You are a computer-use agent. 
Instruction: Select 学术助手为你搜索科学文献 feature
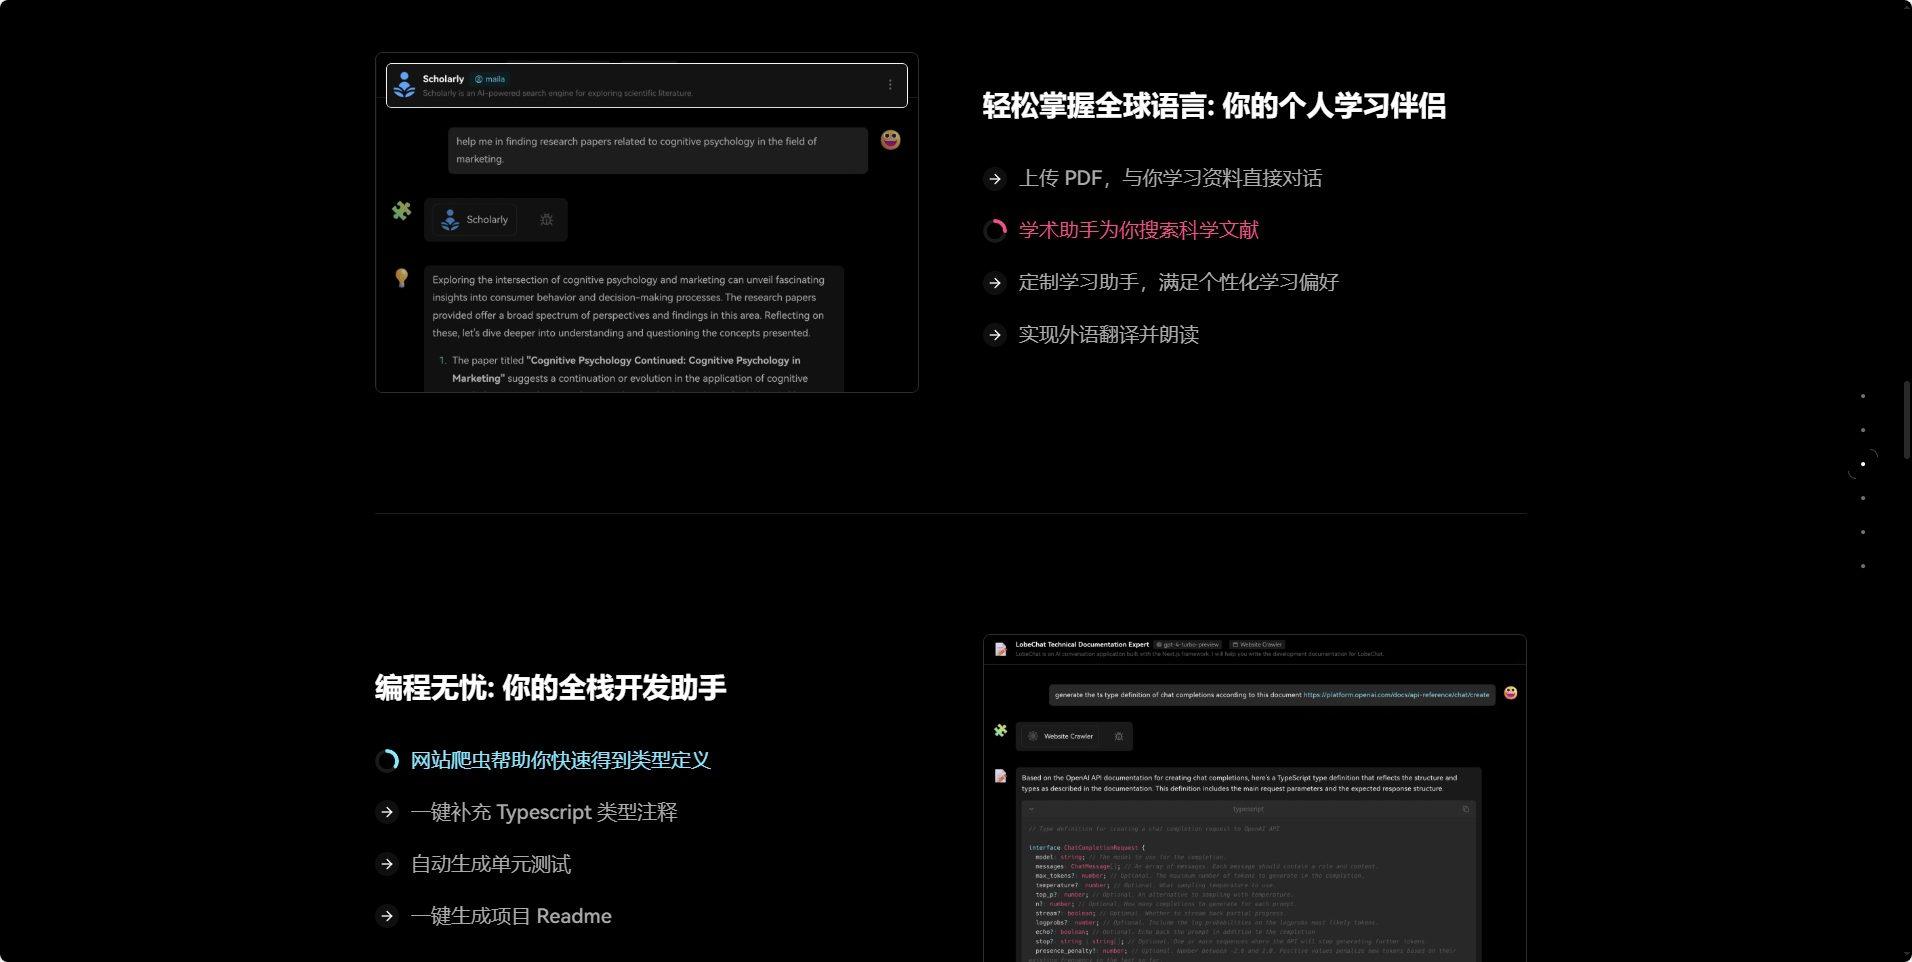tap(1138, 230)
